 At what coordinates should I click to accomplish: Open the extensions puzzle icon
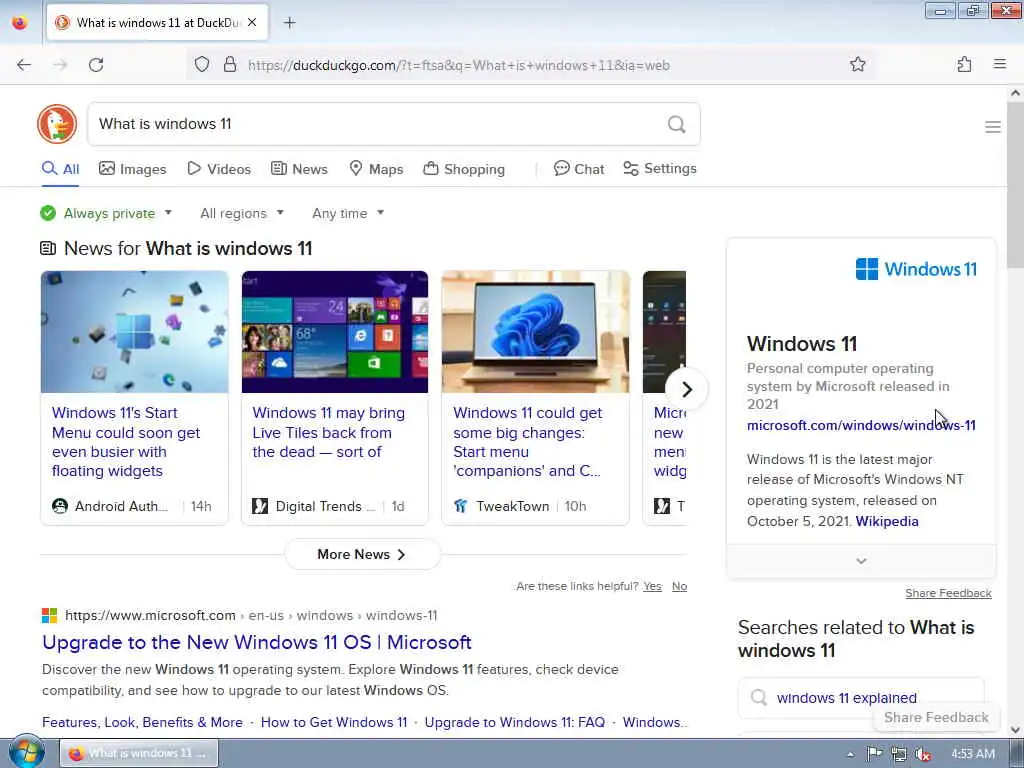pyautogui.click(x=964, y=64)
